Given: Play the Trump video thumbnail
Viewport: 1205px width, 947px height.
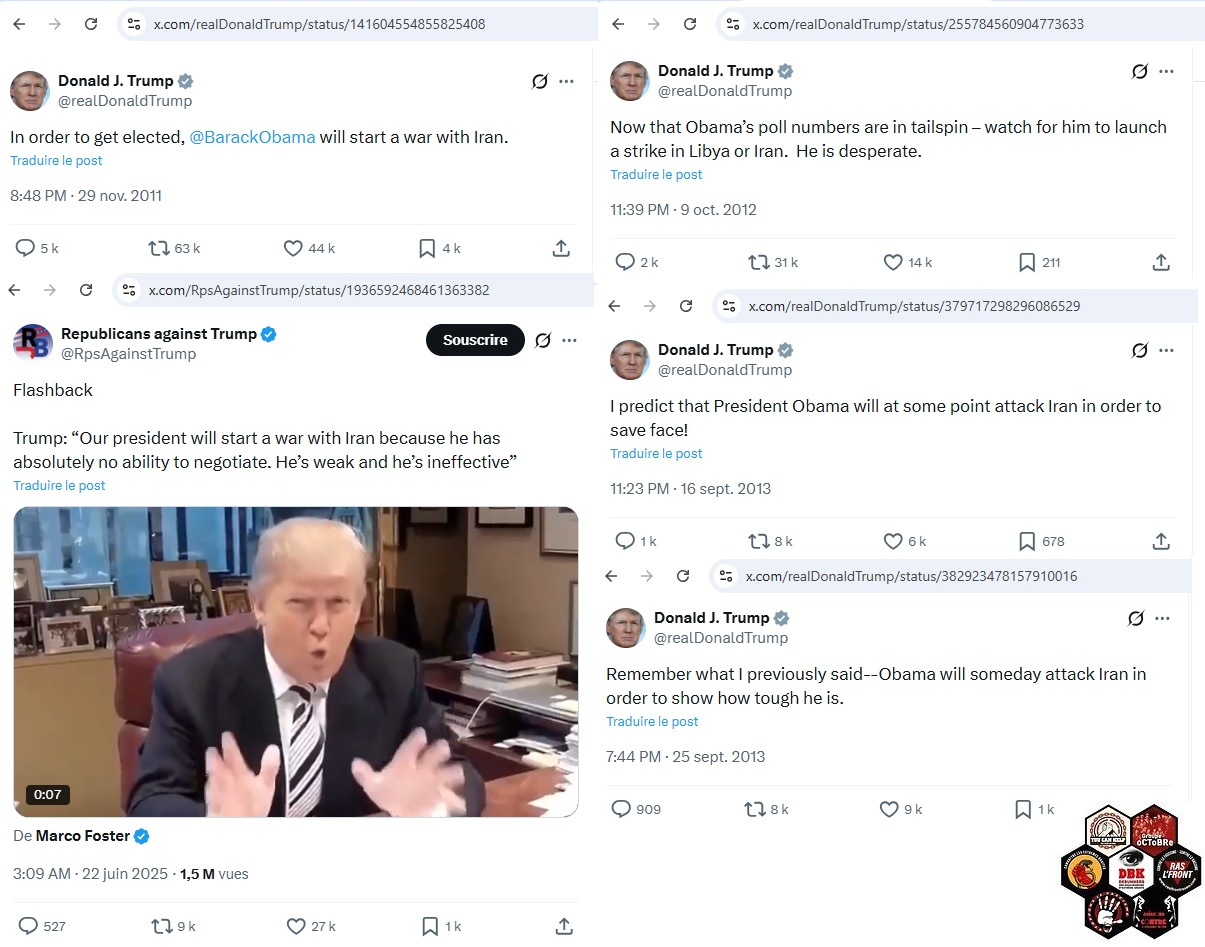Looking at the screenshot, I should coord(296,662).
